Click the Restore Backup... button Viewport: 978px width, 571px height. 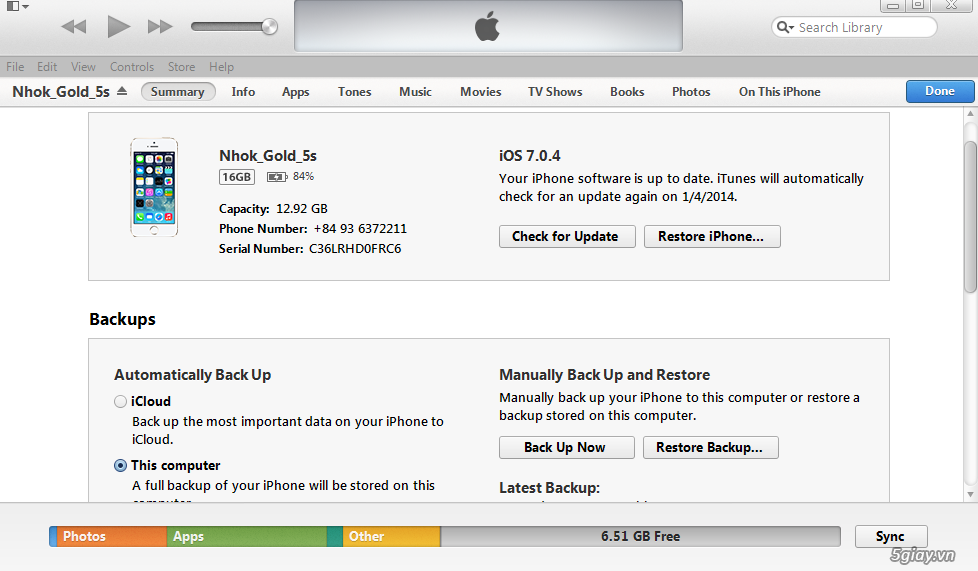point(710,447)
